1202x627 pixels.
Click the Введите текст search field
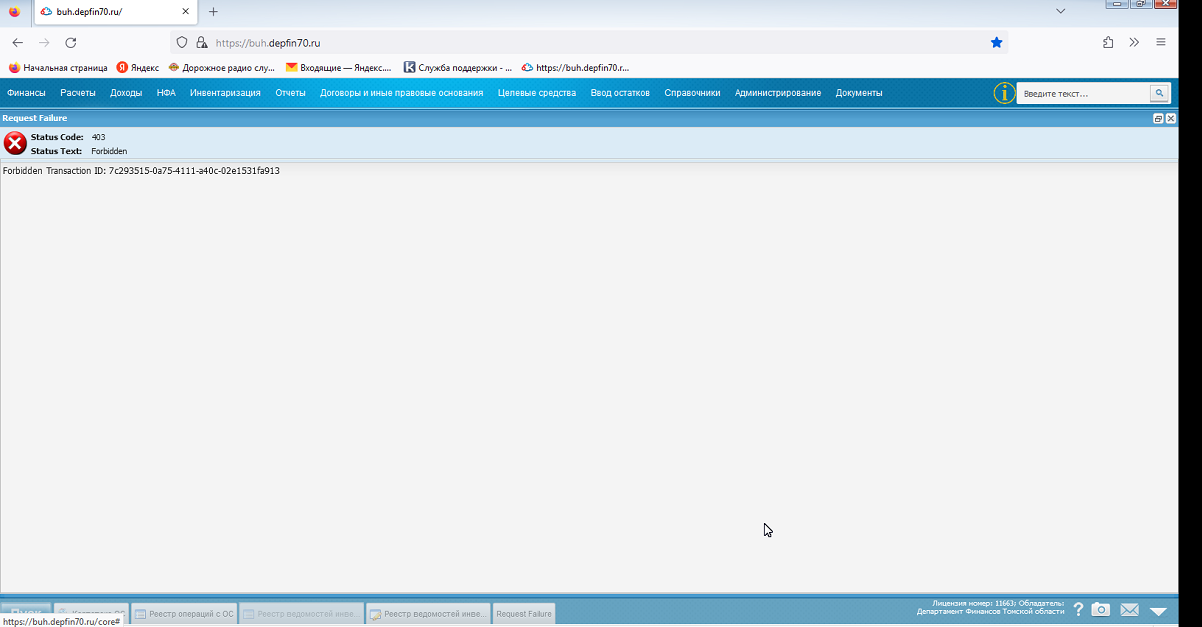pyautogui.click(x=1083, y=93)
